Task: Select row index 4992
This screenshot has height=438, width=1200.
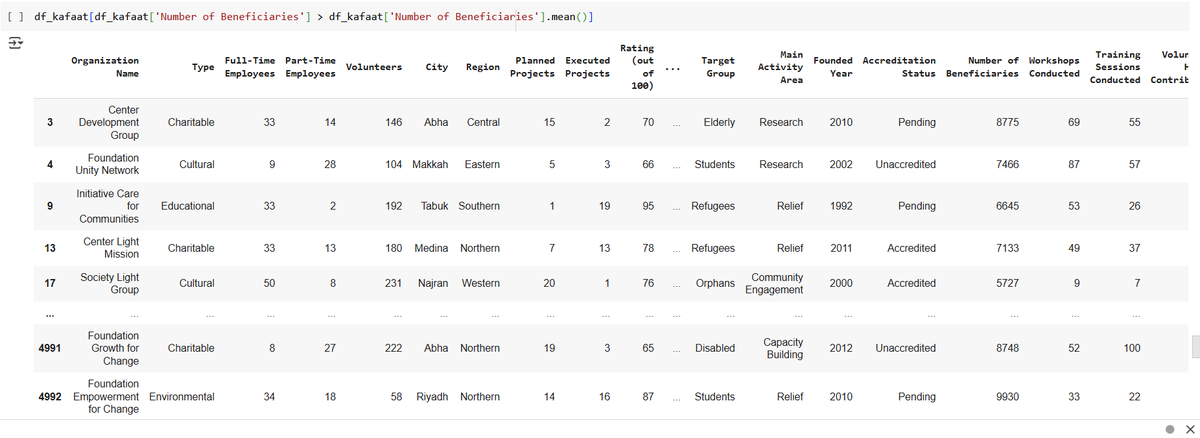Action: coord(50,397)
